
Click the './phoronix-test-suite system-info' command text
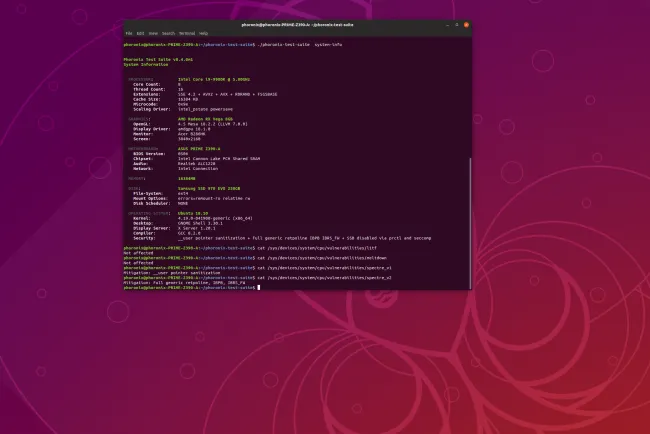(x=300, y=44)
